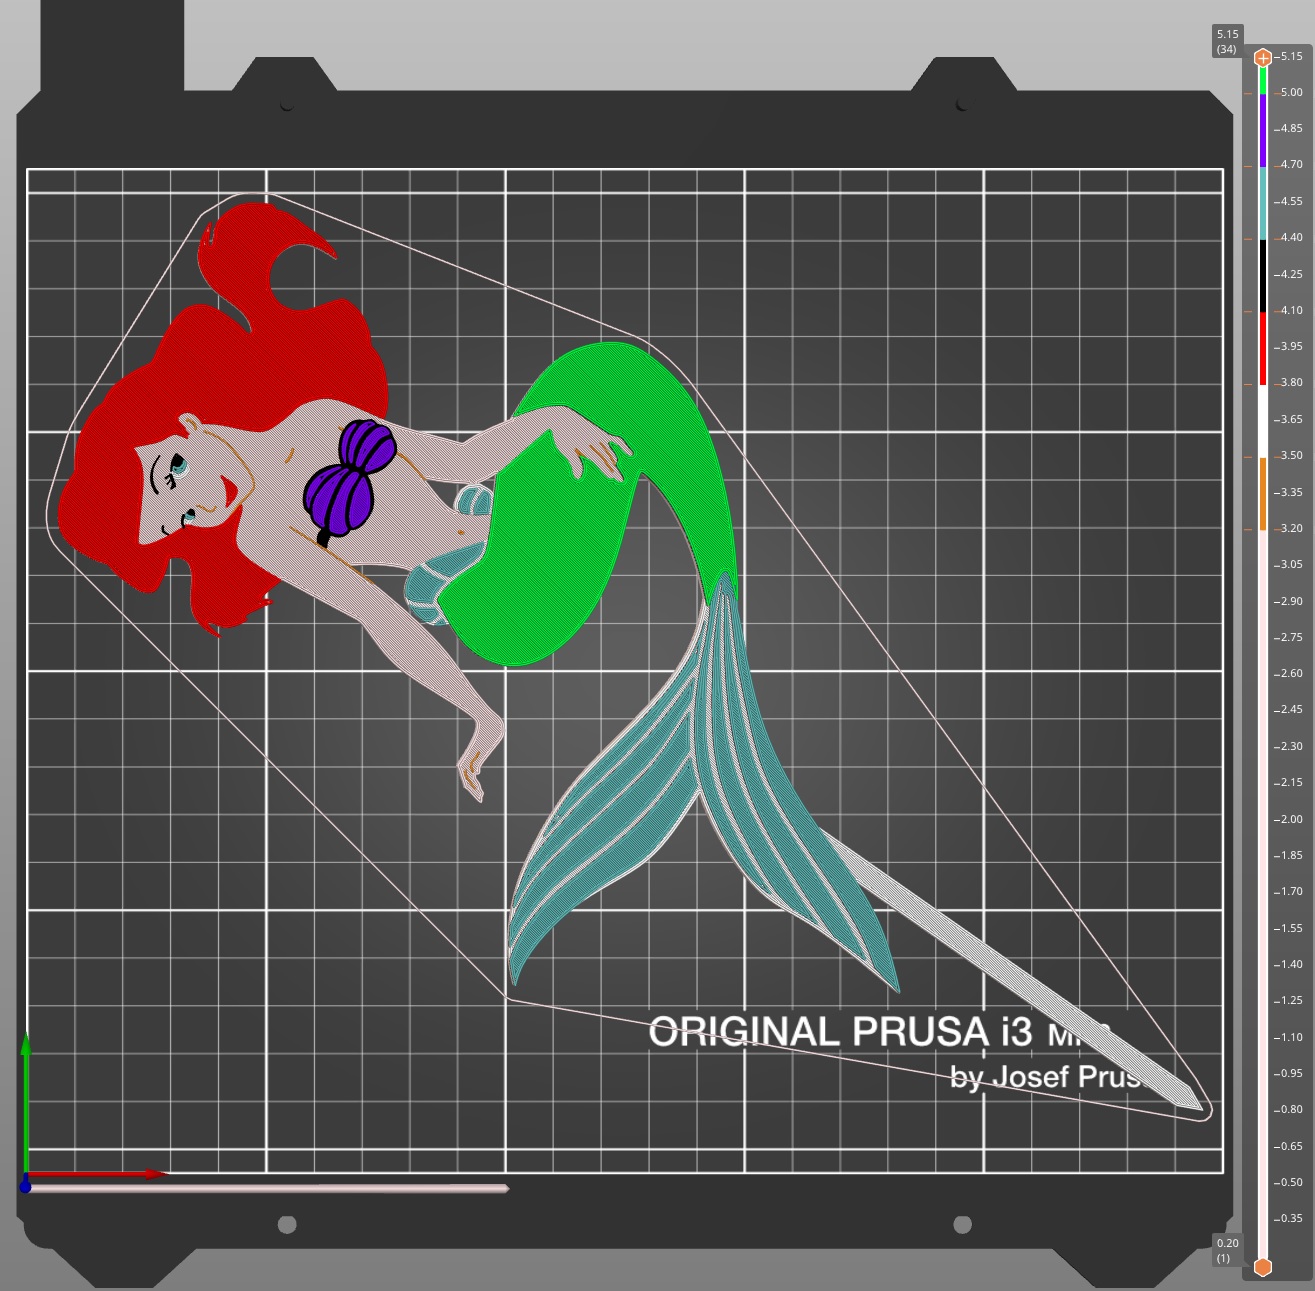Click the 4.55 height label on the ruler

tap(1291, 201)
